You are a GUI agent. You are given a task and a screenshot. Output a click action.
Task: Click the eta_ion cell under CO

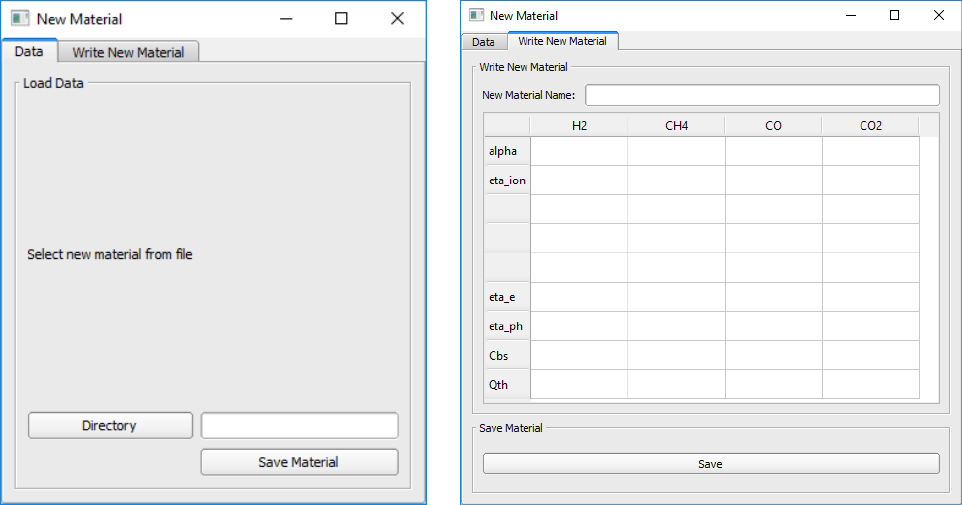774,180
